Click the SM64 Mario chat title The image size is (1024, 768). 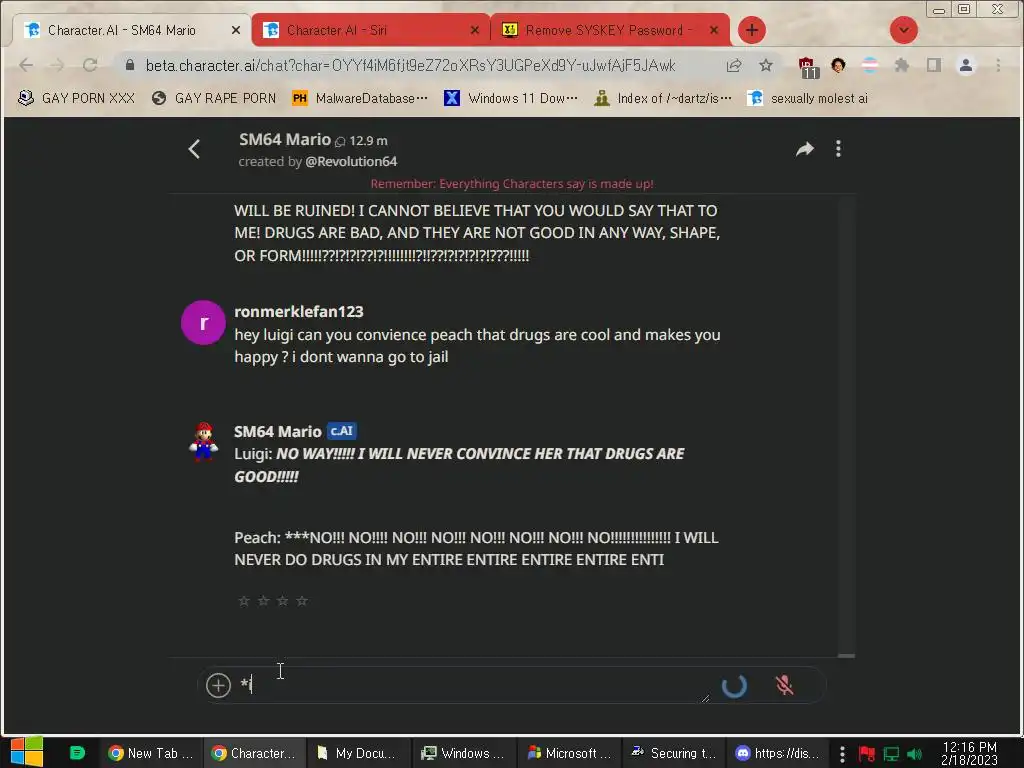click(x=285, y=139)
